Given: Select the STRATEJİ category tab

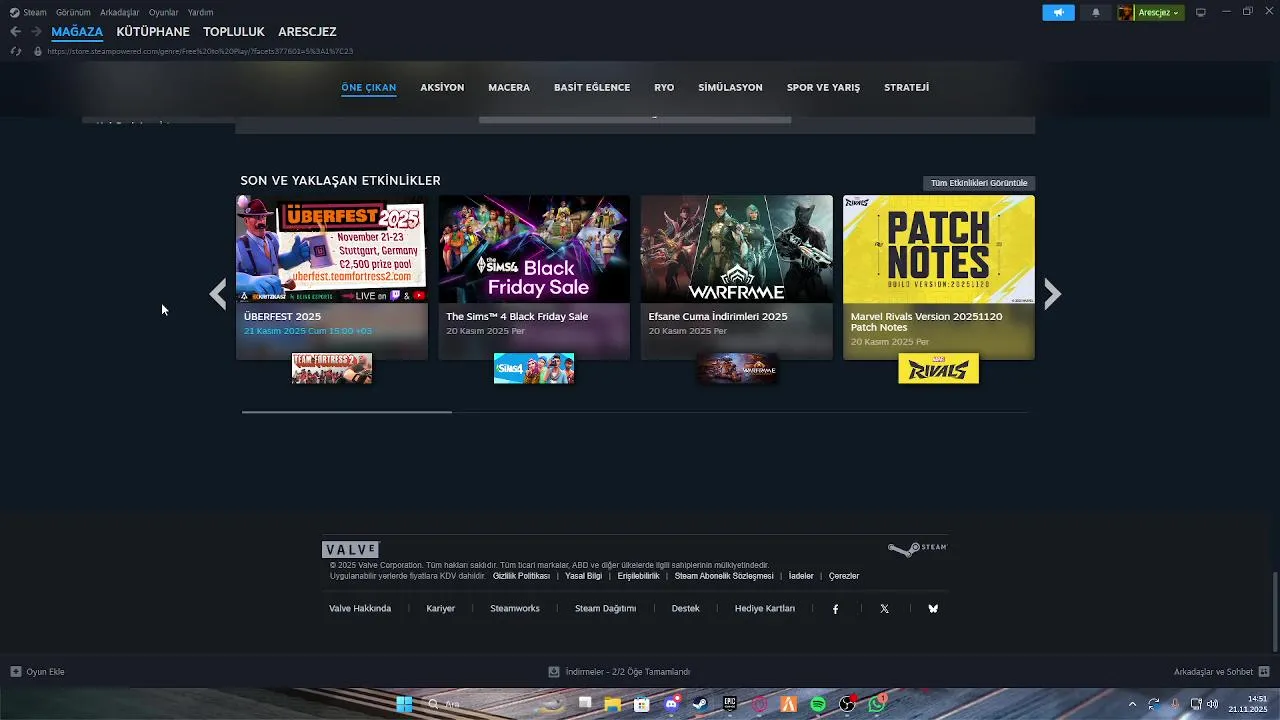Looking at the screenshot, I should 906,87.
